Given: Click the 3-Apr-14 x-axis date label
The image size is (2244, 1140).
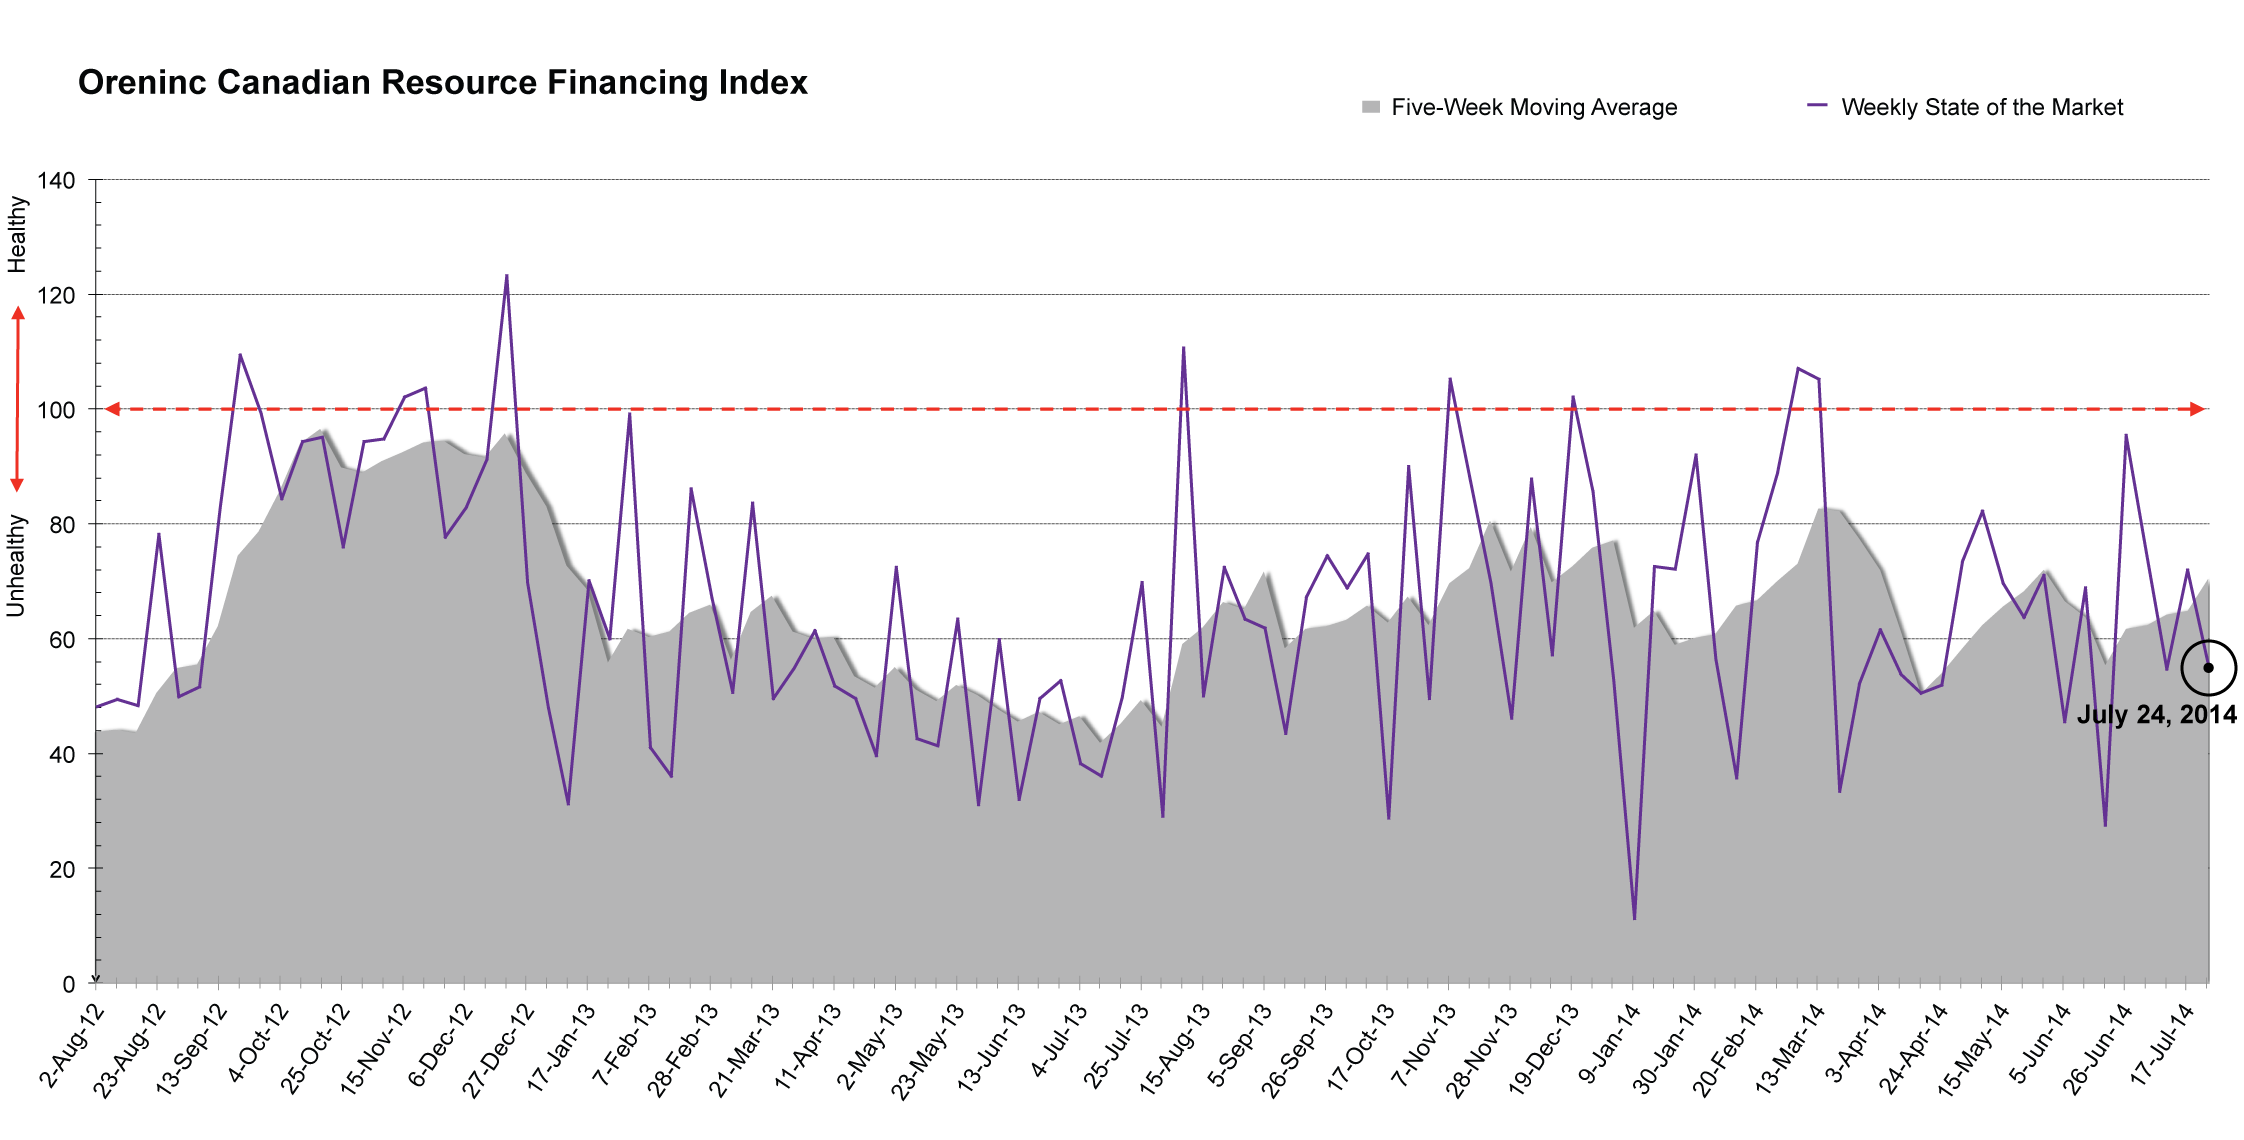Looking at the screenshot, I should pos(1857,1043).
